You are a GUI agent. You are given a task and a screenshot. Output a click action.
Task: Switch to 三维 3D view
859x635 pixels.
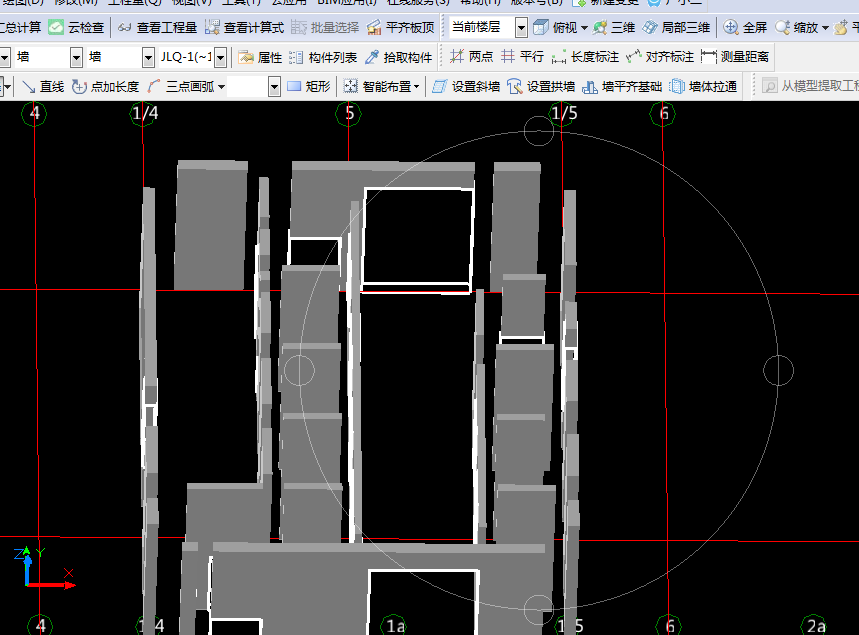(x=614, y=27)
